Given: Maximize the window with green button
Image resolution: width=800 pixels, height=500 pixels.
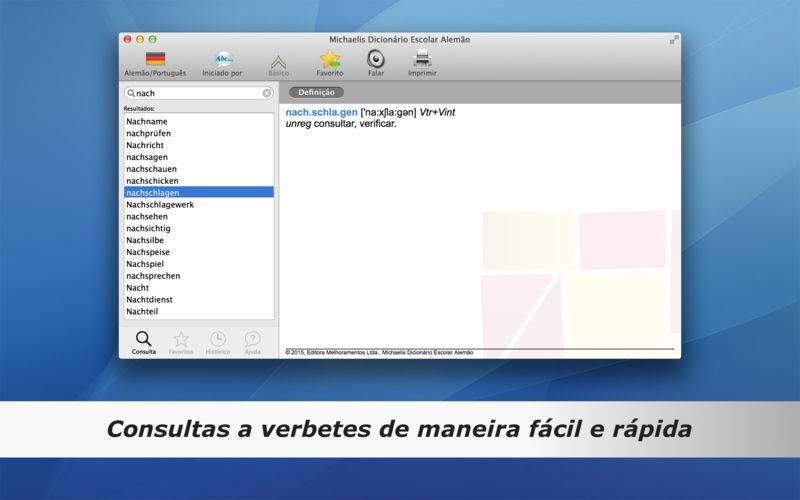Looking at the screenshot, I should (152, 39).
